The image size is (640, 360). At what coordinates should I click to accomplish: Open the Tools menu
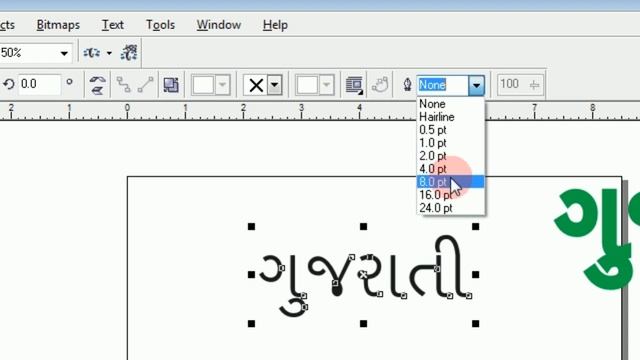click(x=160, y=25)
